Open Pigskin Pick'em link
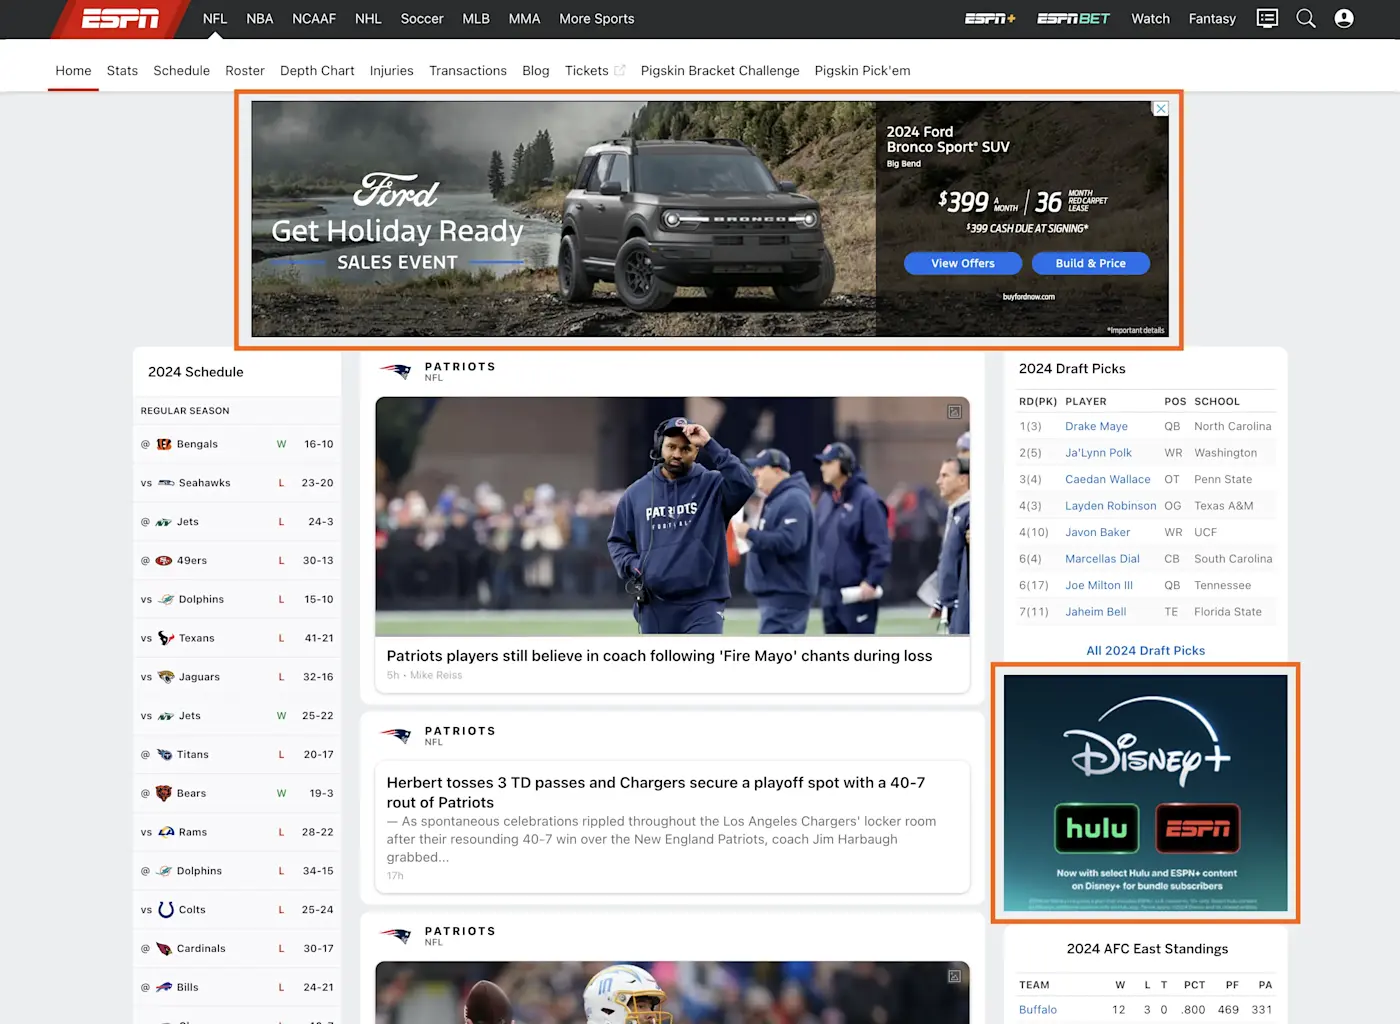This screenshot has width=1400, height=1024. pyautogui.click(x=862, y=70)
